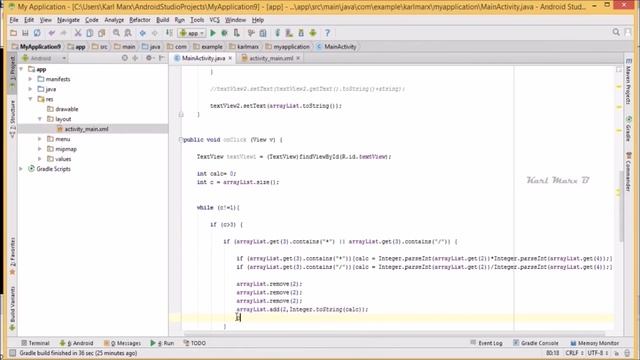Click the fold toggle beside onClick method
The height and width of the screenshot is (360, 640).
(181, 140)
